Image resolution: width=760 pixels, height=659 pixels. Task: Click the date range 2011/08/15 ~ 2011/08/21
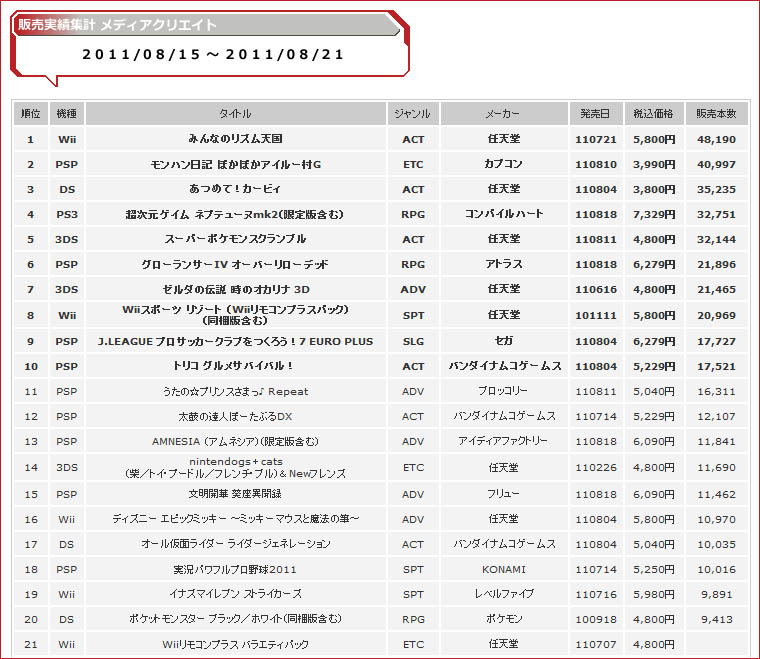[x=213, y=54]
